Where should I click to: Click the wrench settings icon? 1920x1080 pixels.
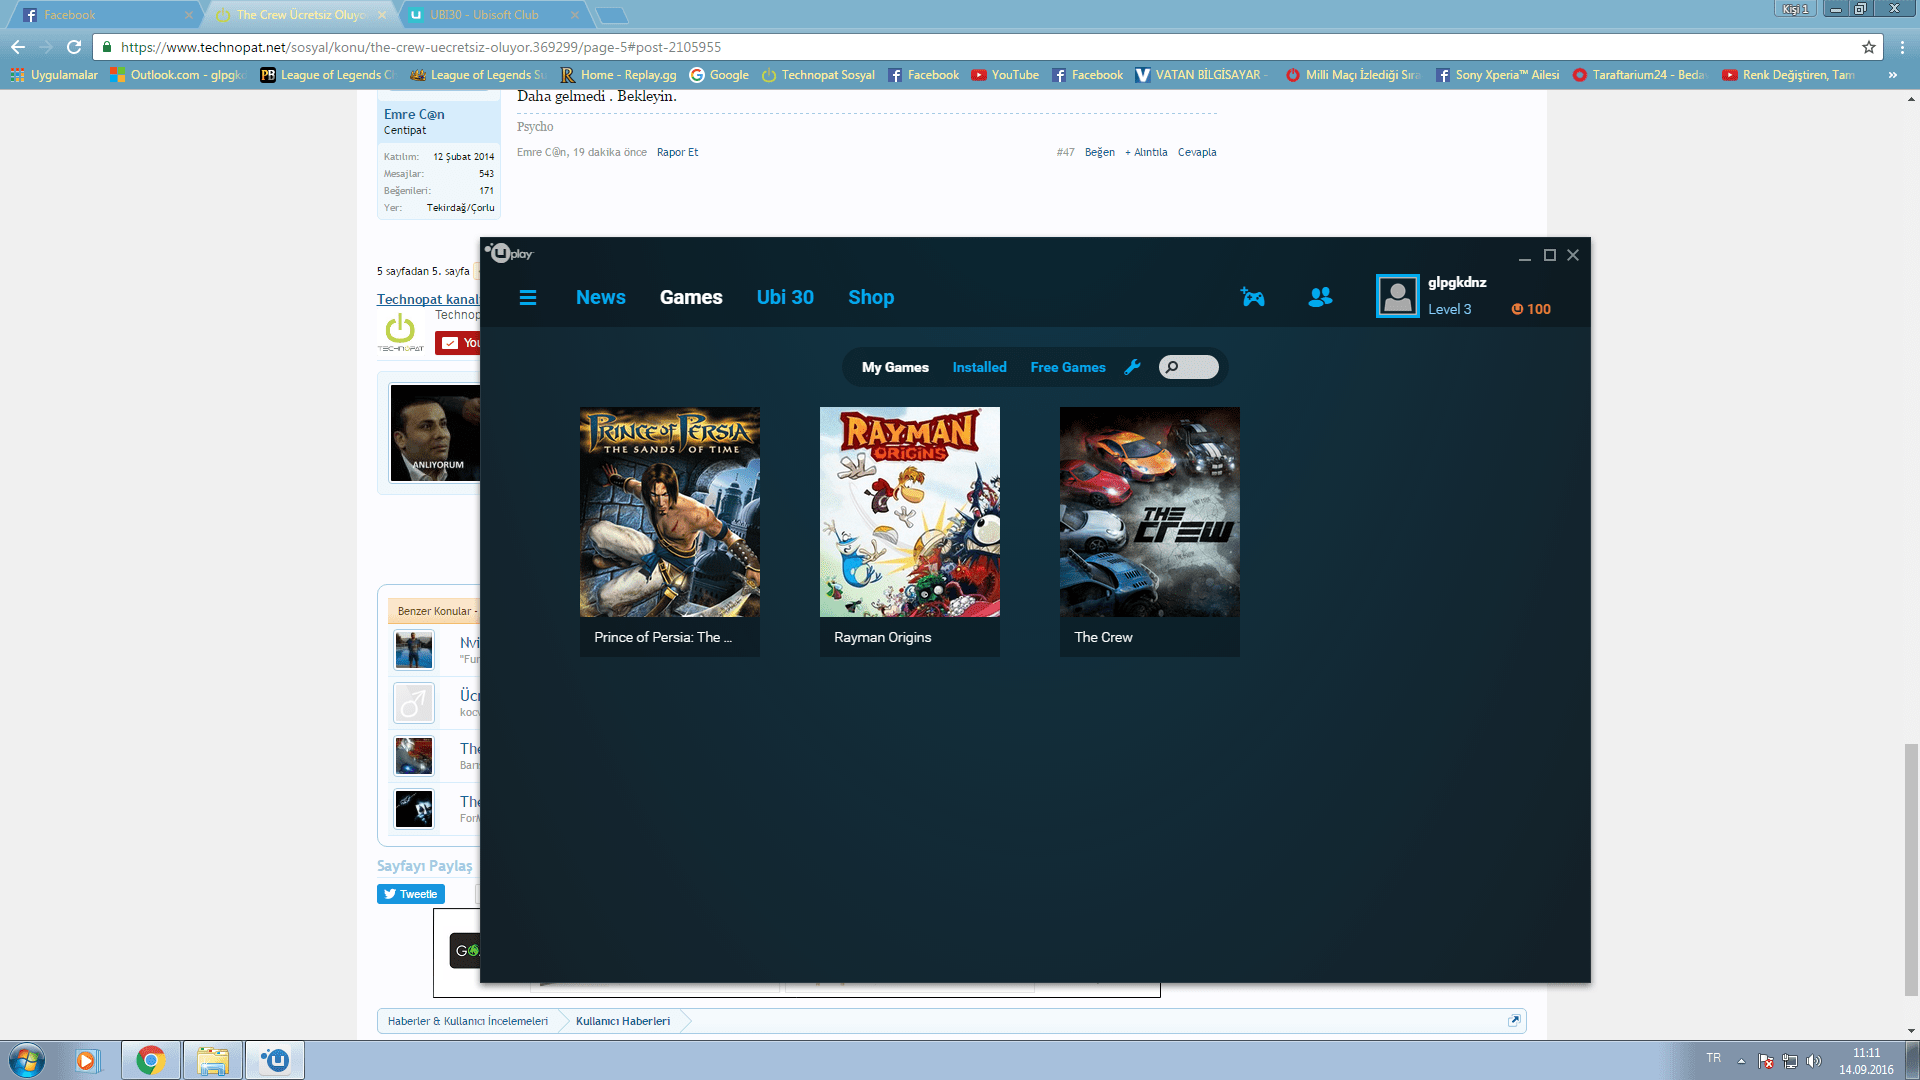coord(1132,367)
